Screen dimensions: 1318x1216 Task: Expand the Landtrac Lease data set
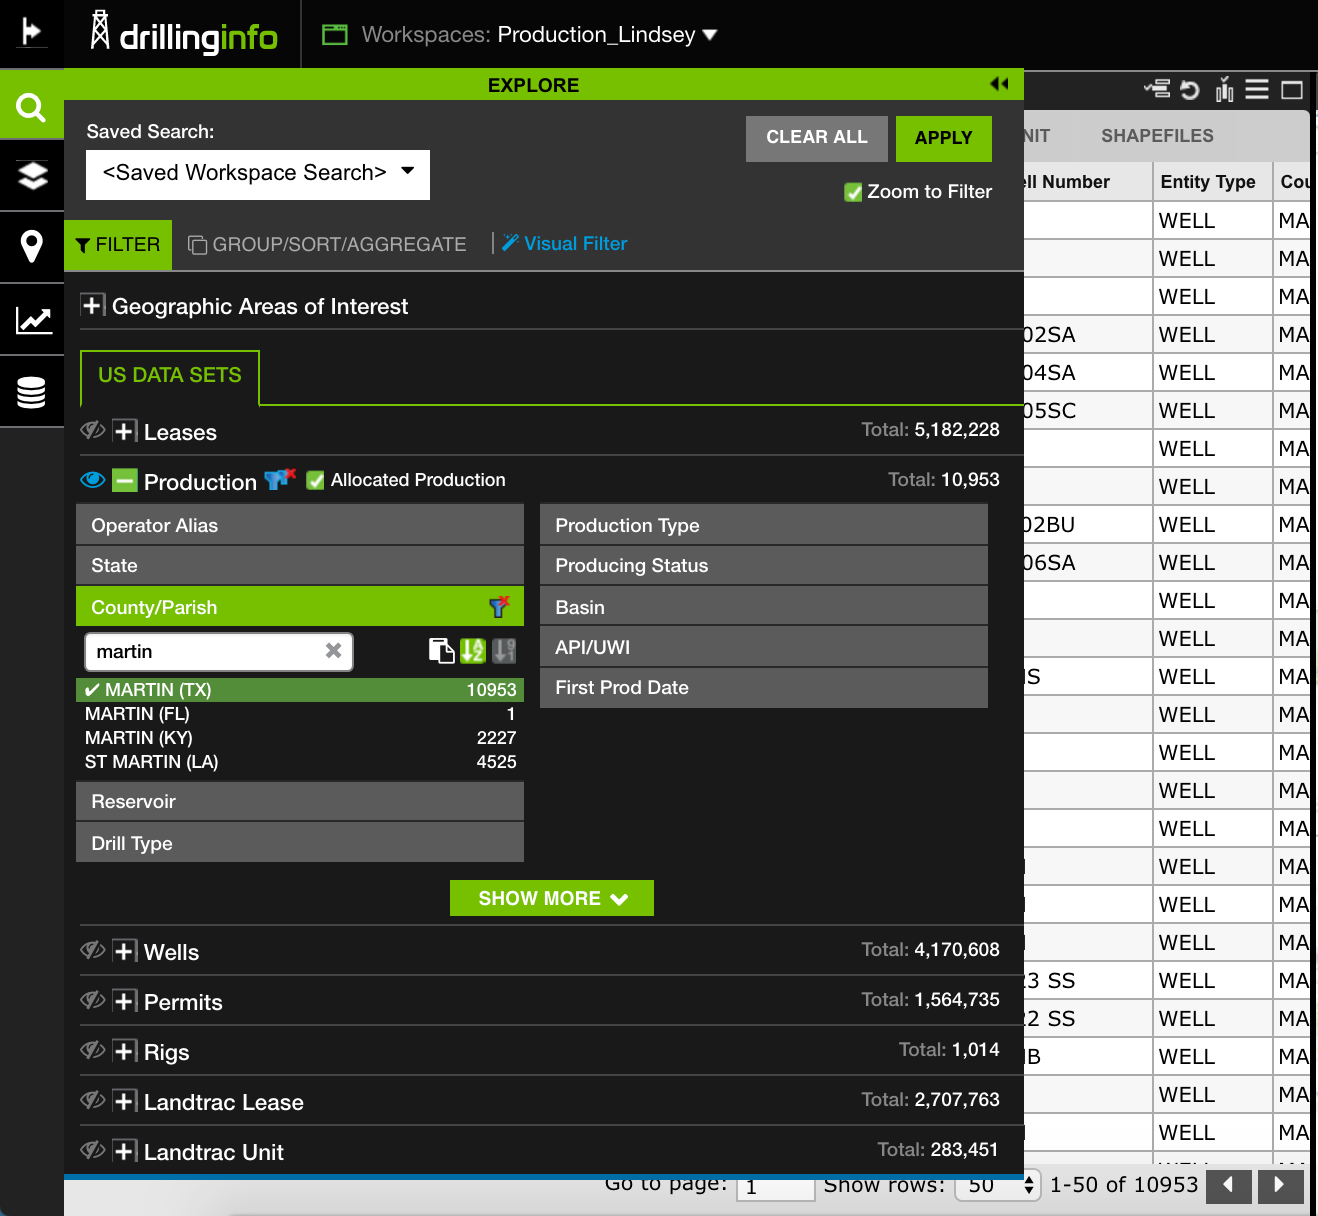click(x=125, y=1101)
